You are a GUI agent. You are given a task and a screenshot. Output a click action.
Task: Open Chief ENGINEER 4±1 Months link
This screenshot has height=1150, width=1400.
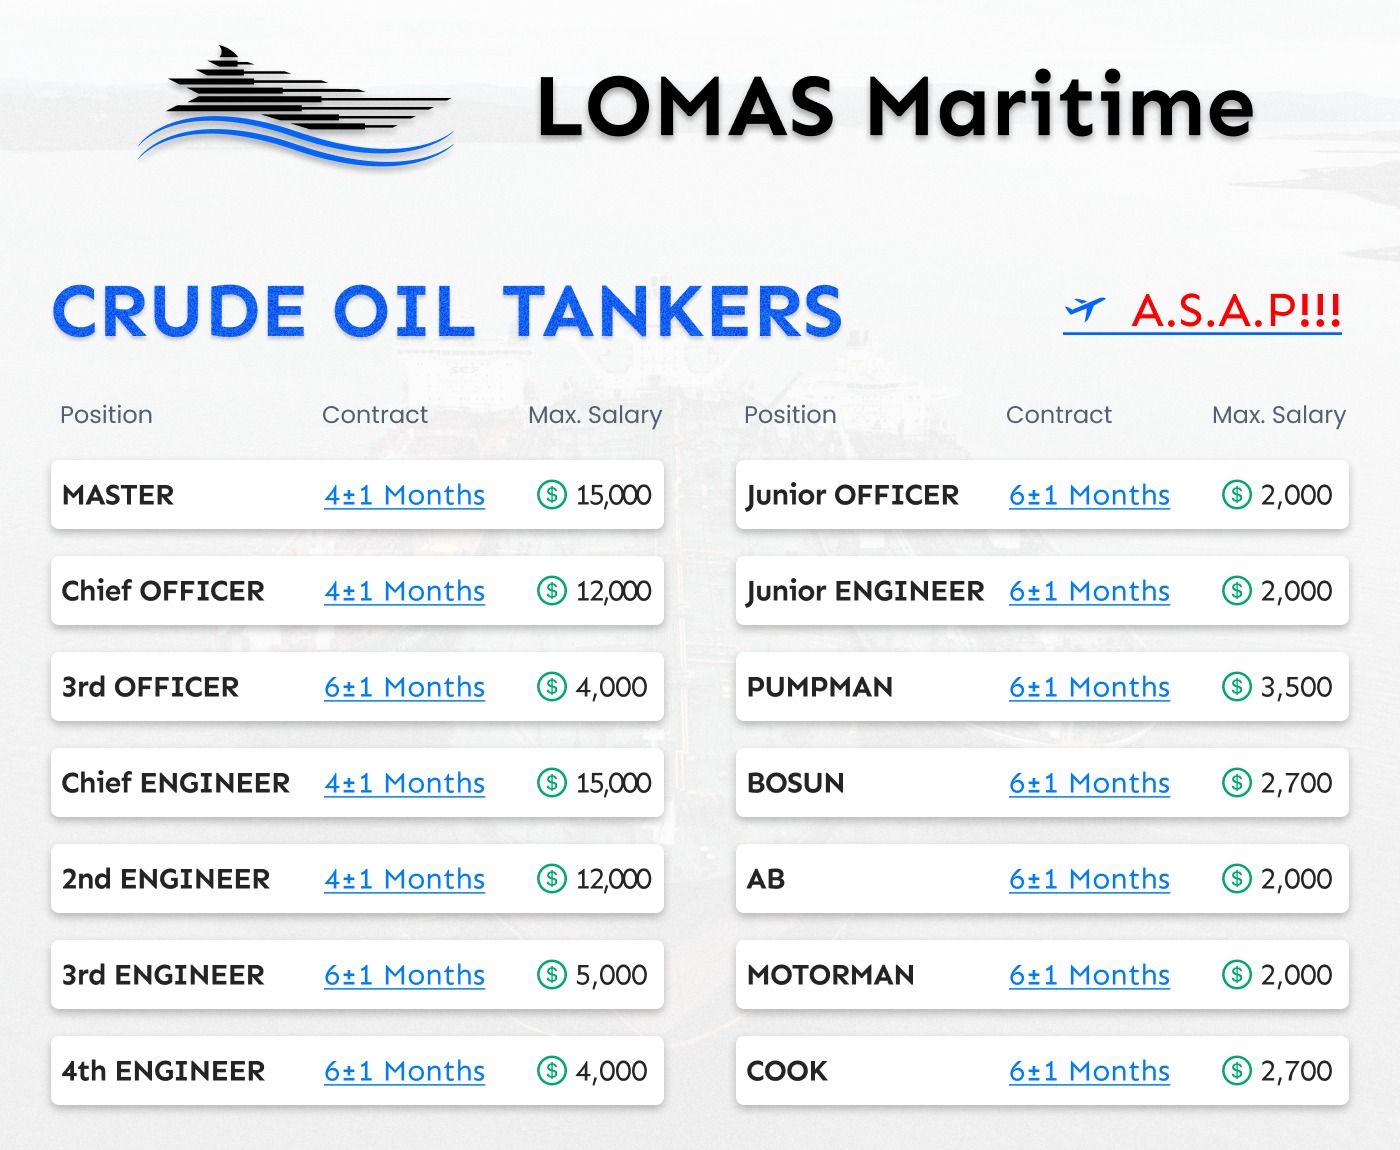click(x=404, y=783)
